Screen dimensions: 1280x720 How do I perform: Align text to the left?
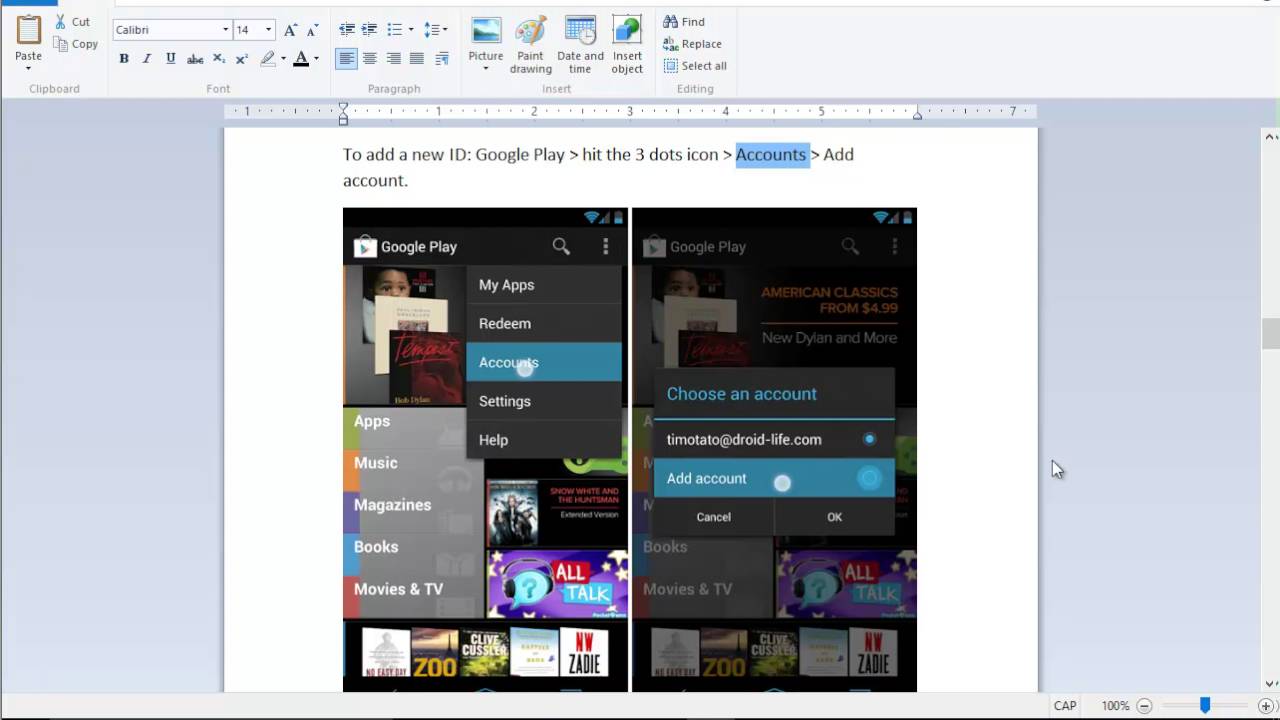346,59
